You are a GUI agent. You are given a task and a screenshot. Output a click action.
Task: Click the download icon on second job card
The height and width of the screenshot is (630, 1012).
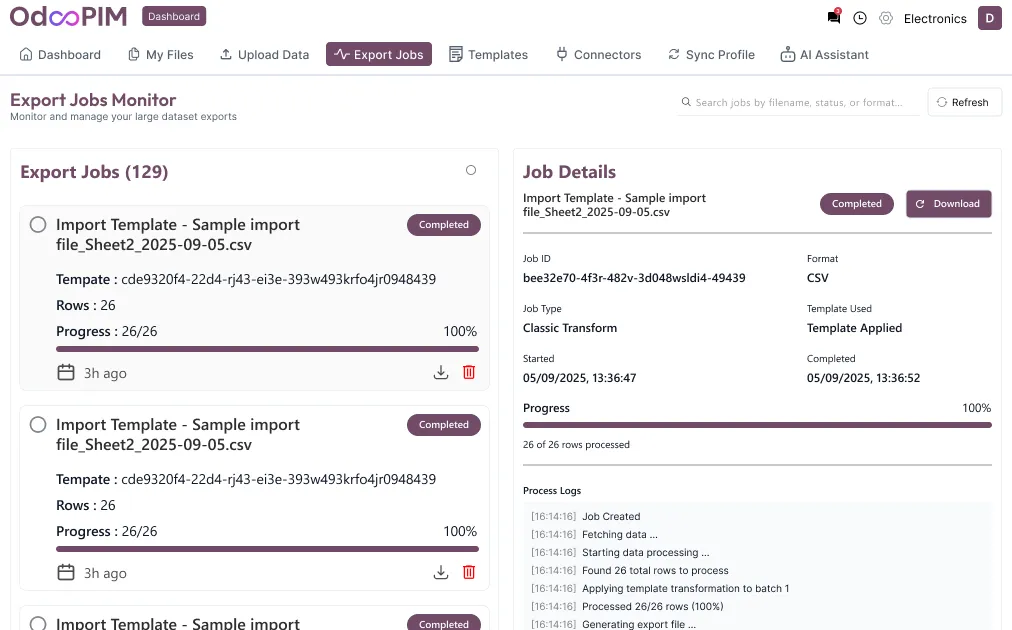[x=440, y=573]
